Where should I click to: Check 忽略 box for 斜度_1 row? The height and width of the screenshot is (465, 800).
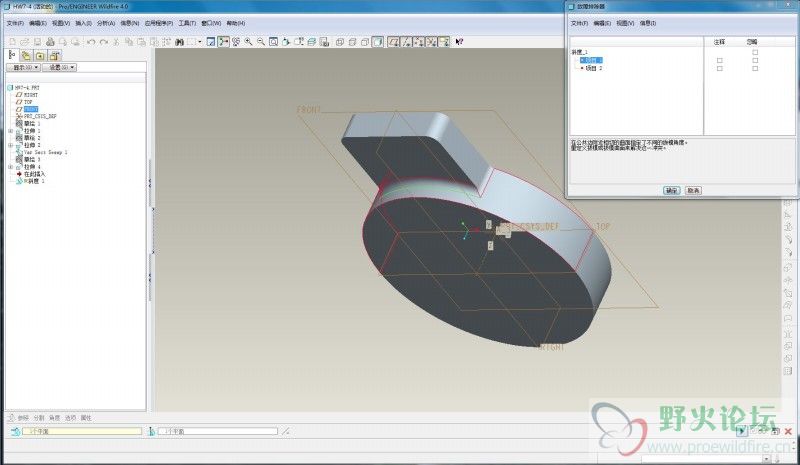(755, 53)
